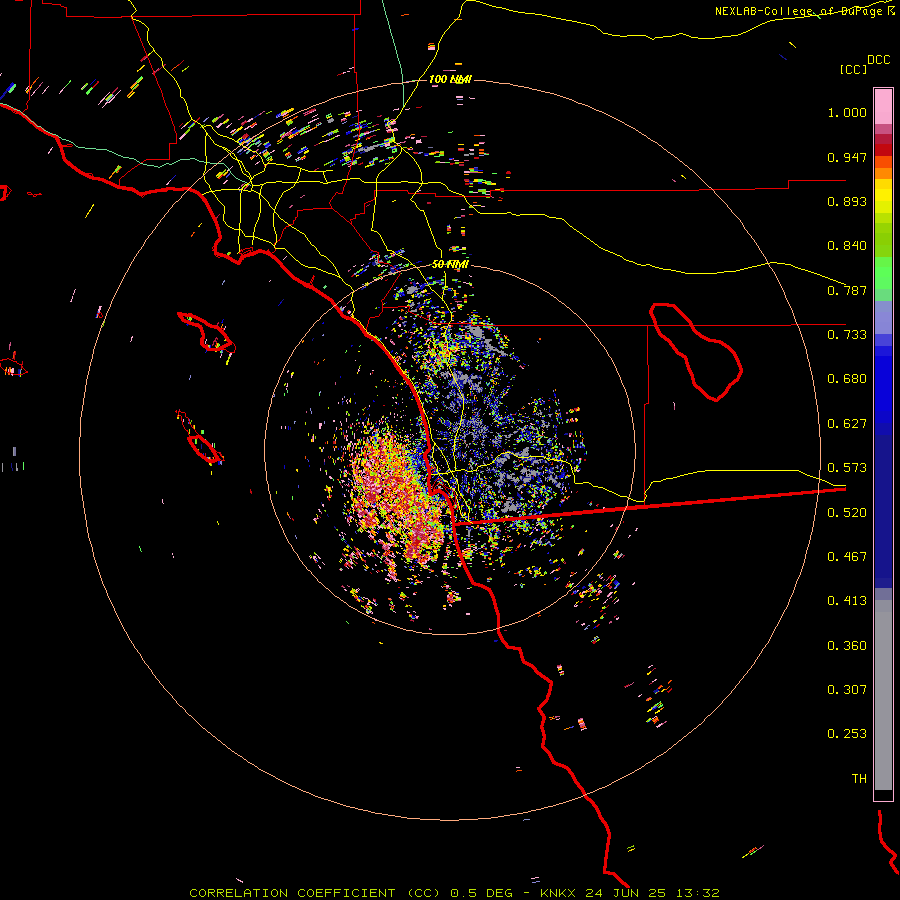
Task: Click the bright green segment of the color bar
Action: coord(883,273)
